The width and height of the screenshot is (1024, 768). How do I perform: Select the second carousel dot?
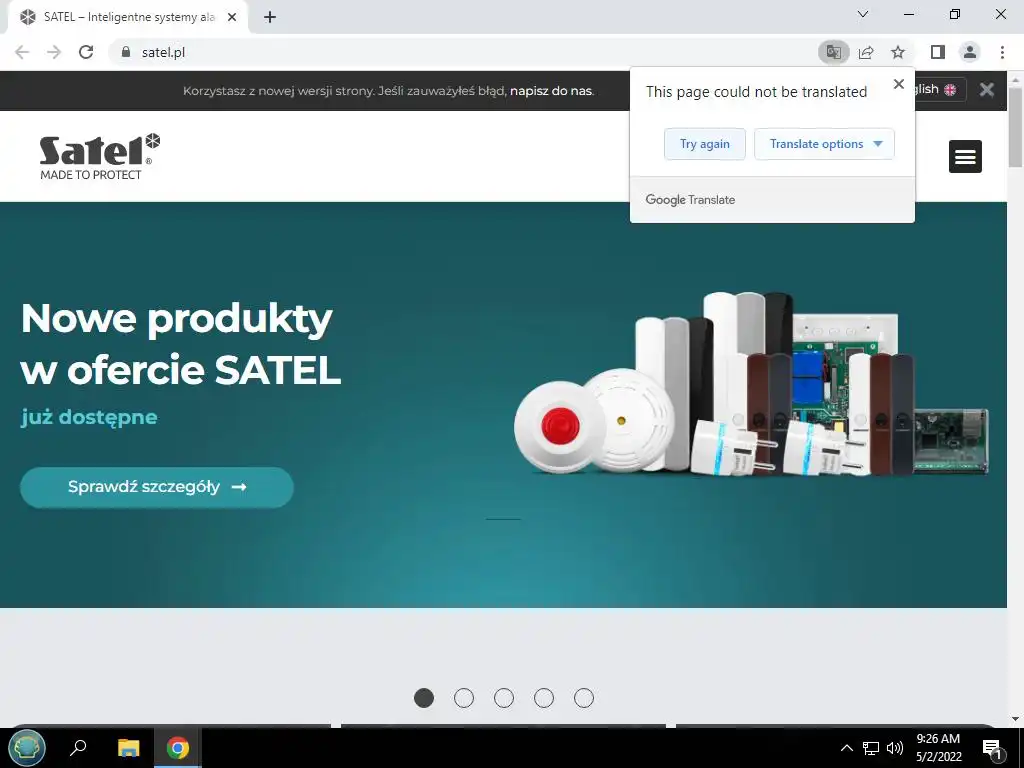pos(464,698)
